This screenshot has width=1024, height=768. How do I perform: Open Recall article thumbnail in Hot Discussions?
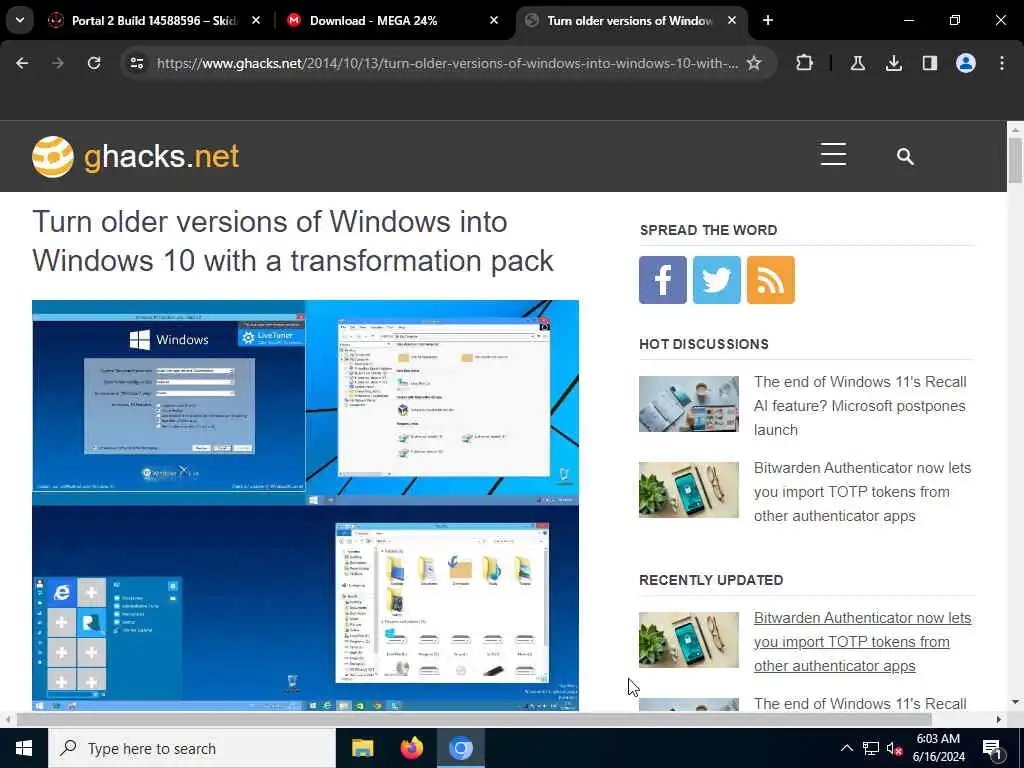pos(689,404)
